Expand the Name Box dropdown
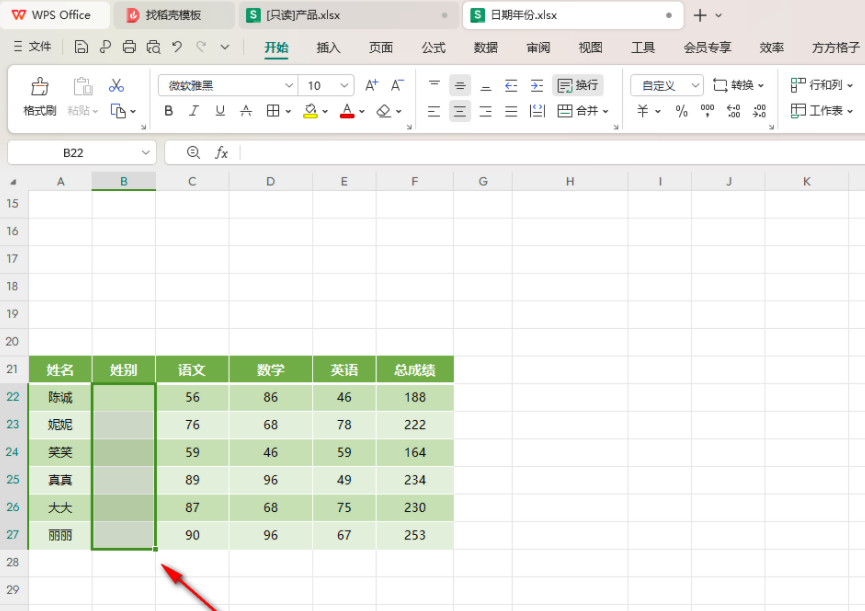 coord(146,153)
